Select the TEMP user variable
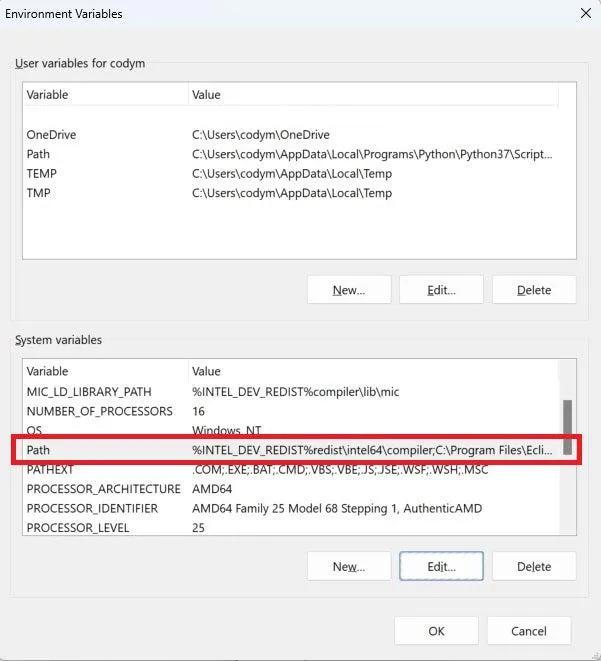The image size is (601, 661). click(x=42, y=174)
